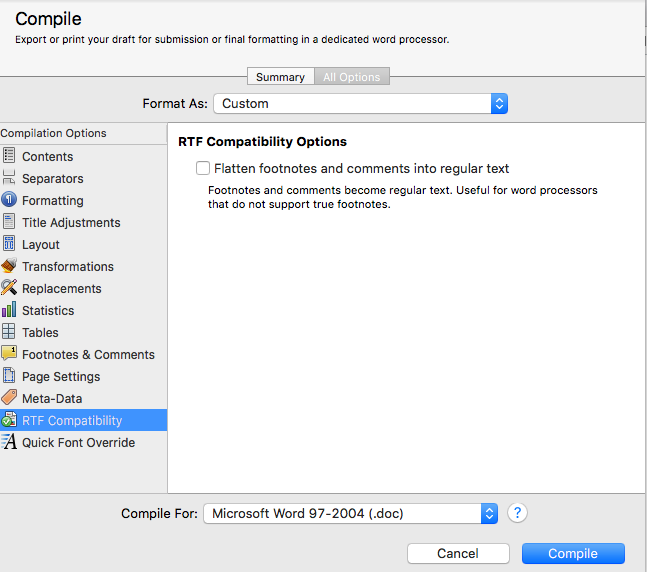Screen dimensions: 647x572
Task: Open the Compile For file type dropdown
Action: (350, 513)
